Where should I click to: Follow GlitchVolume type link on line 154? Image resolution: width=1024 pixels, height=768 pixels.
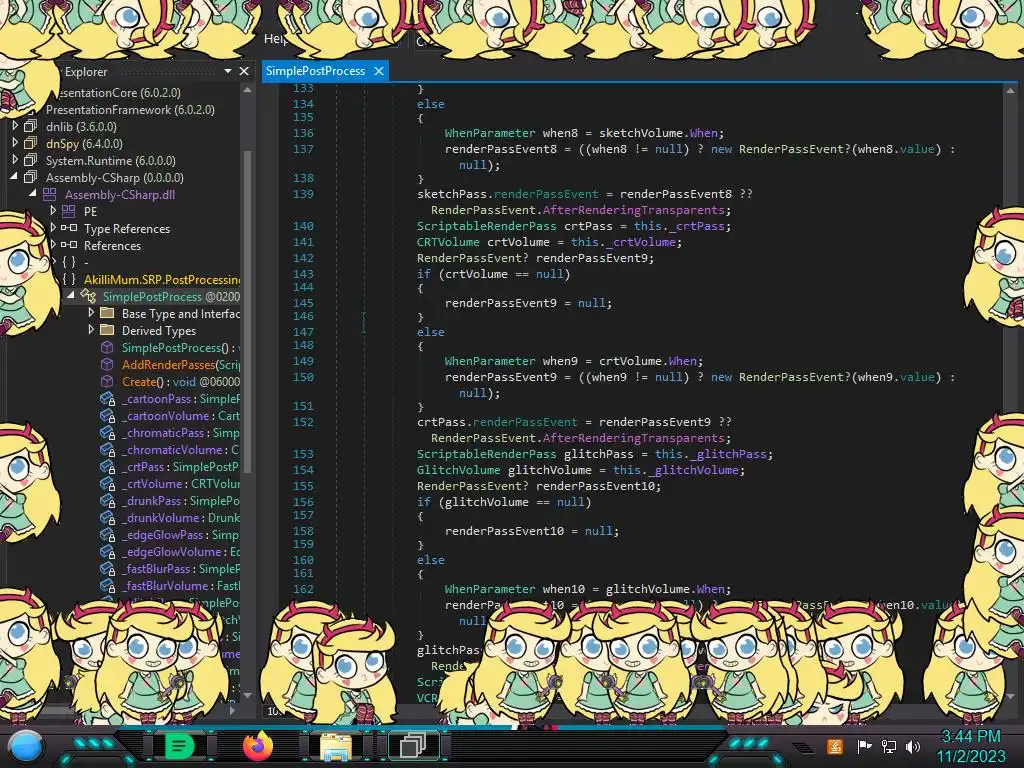coord(458,470)
